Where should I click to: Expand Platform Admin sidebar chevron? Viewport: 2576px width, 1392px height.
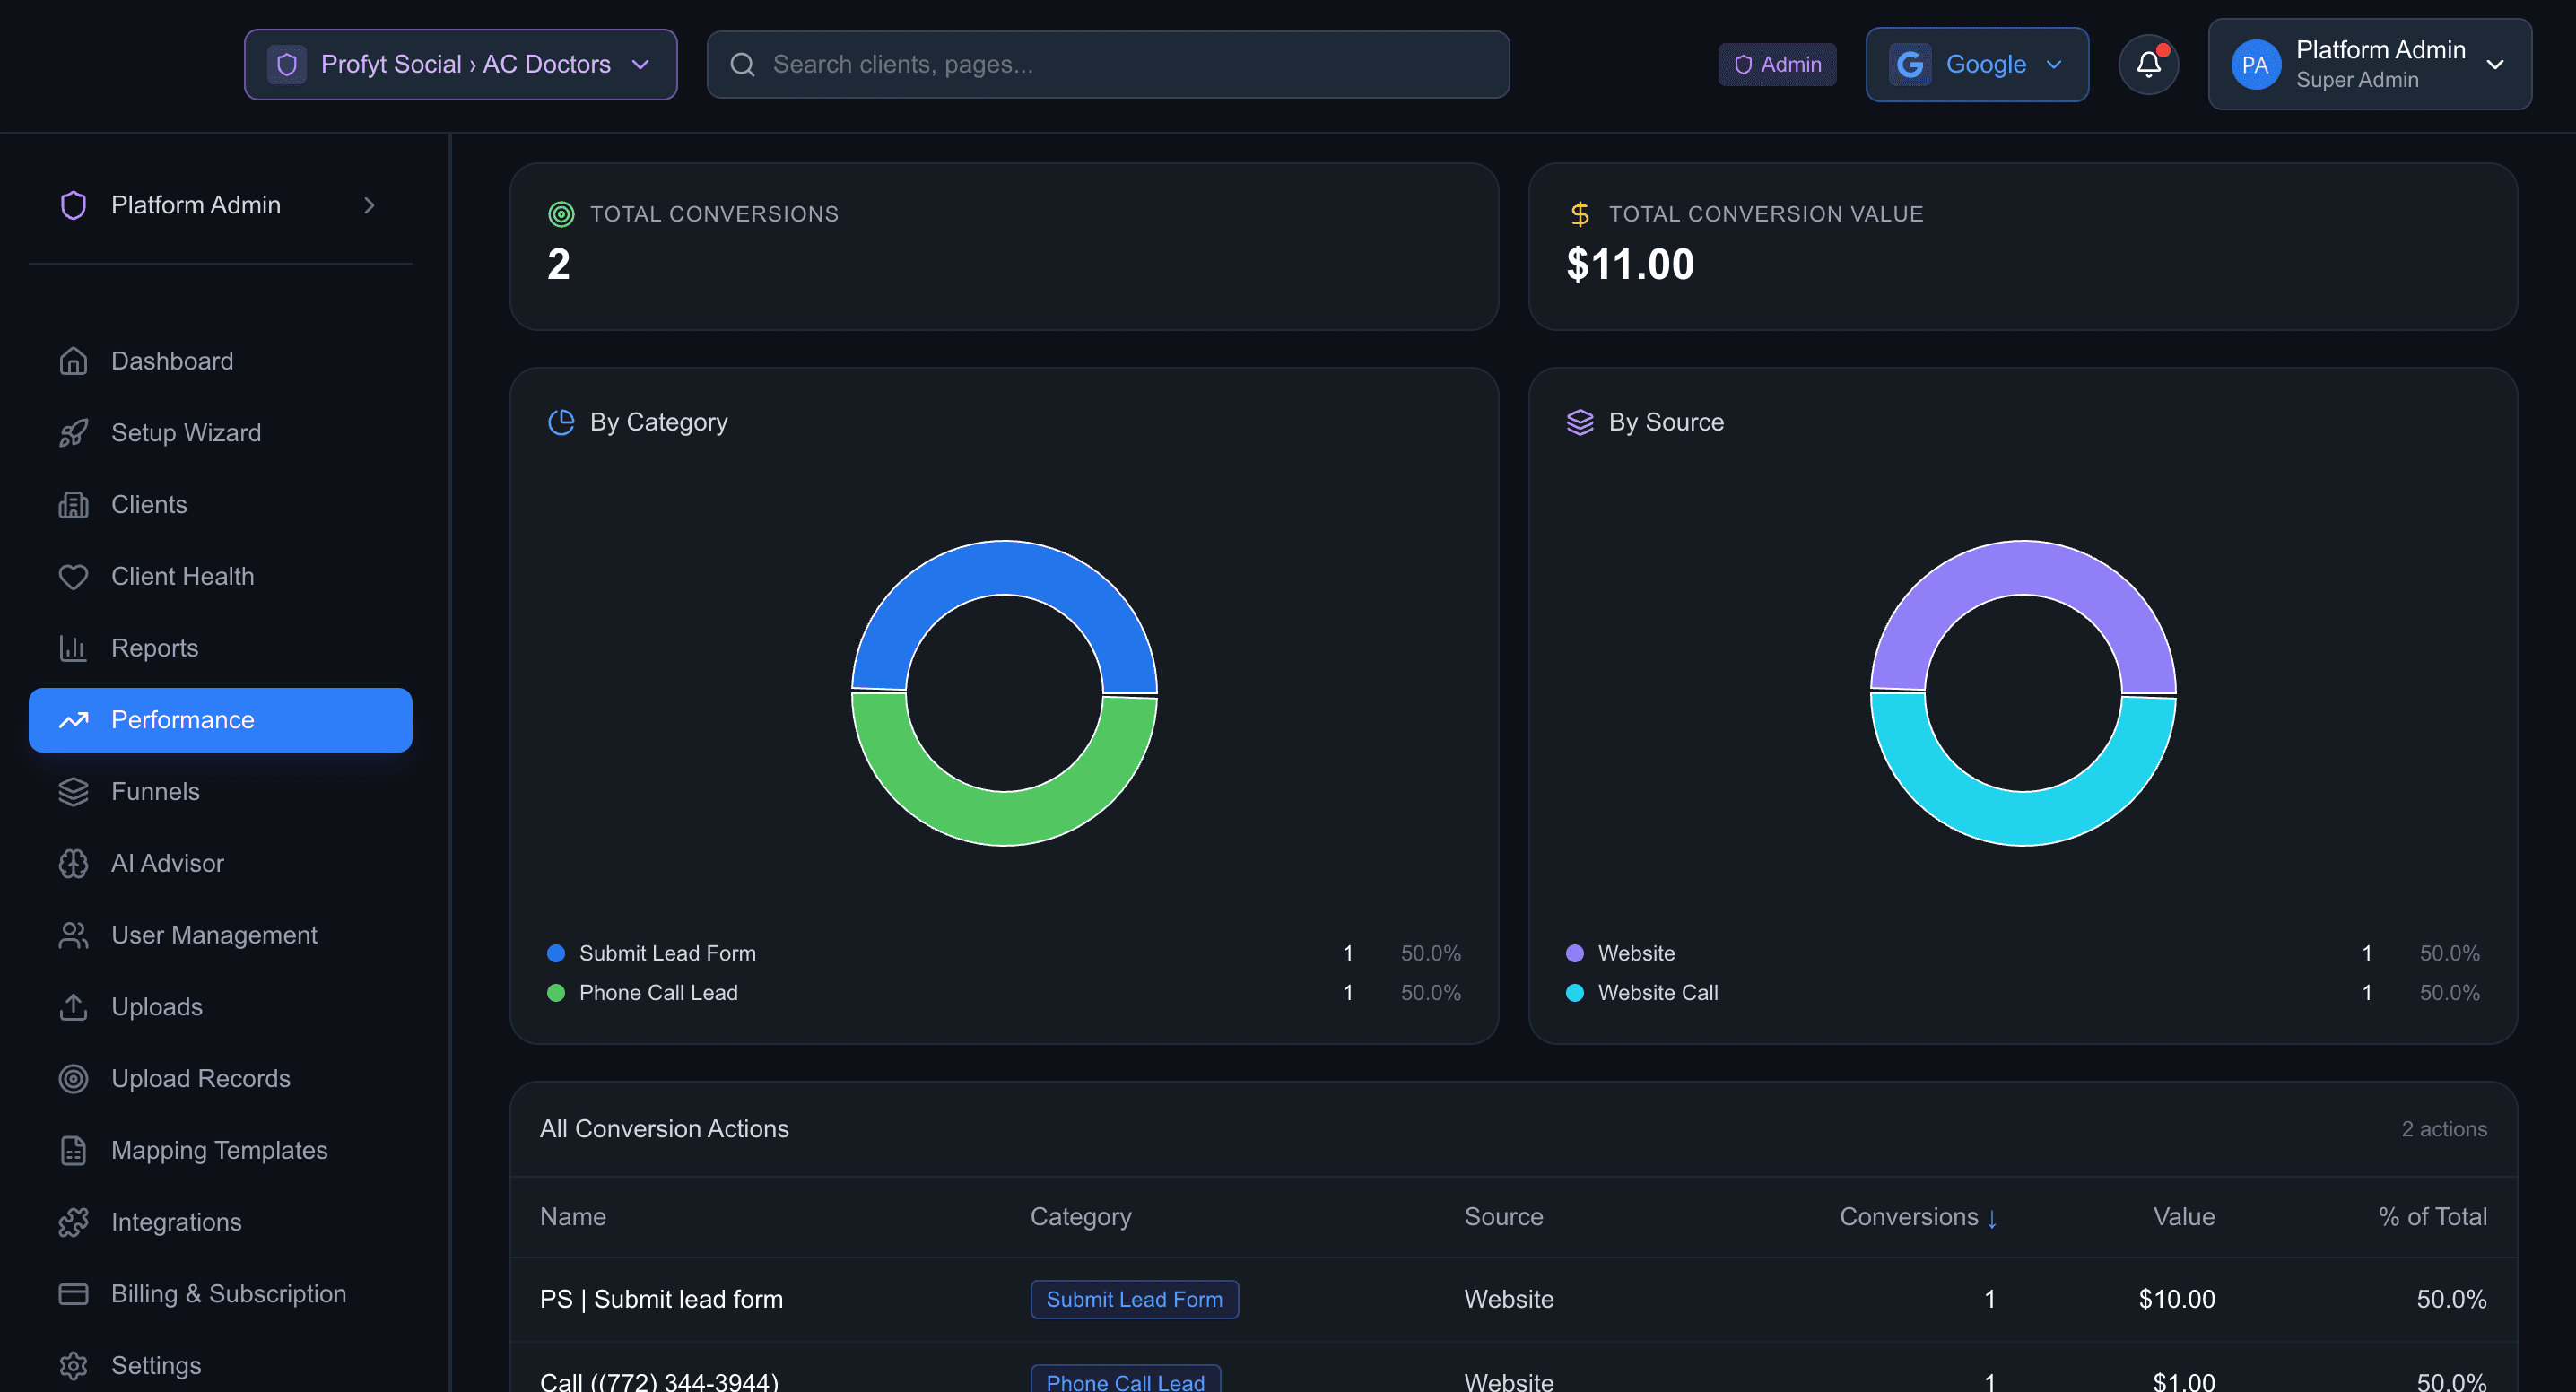(369, 205)
